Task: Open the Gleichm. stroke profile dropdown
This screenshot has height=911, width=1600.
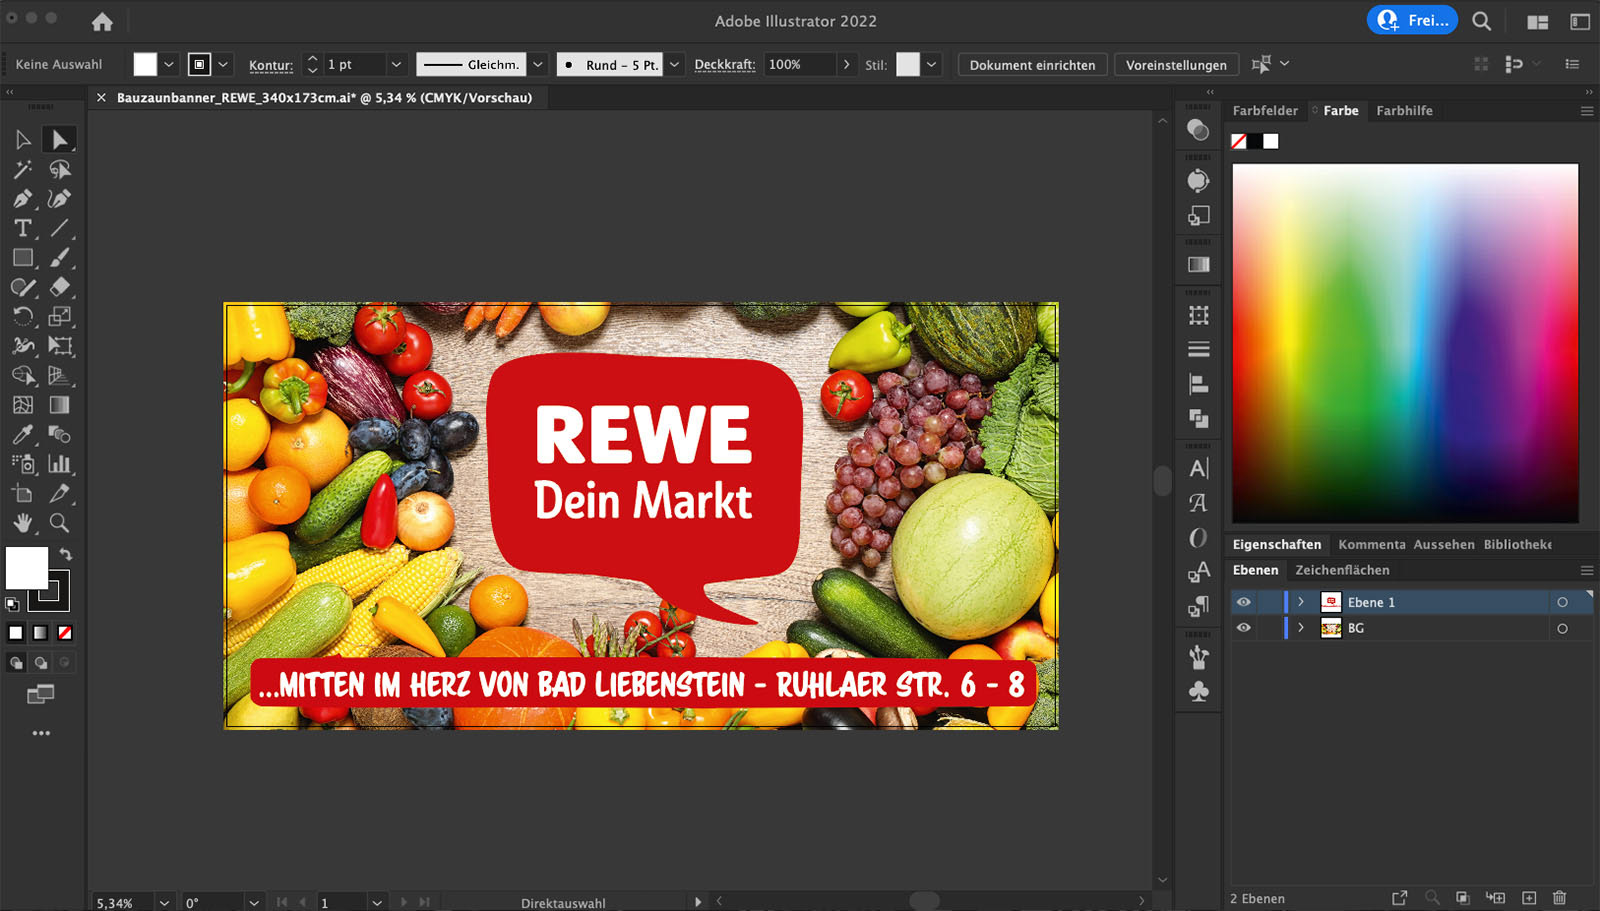Action: click(x=538, y=64)
